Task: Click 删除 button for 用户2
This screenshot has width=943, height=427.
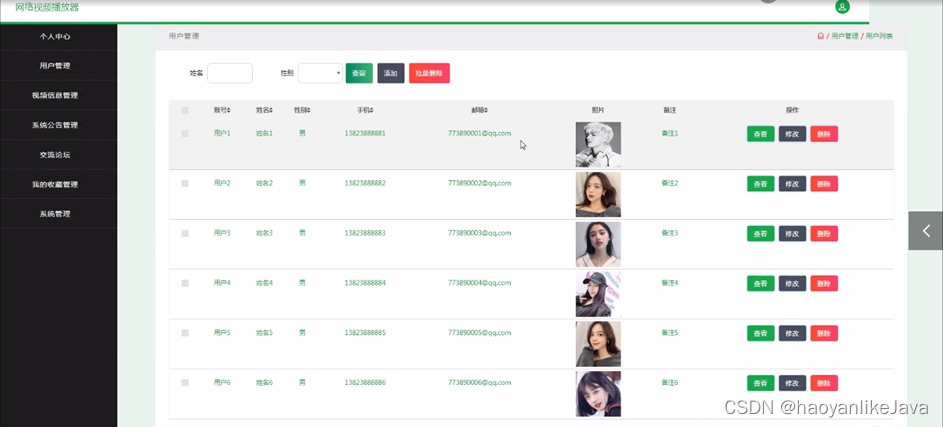Action: [824, 184]
